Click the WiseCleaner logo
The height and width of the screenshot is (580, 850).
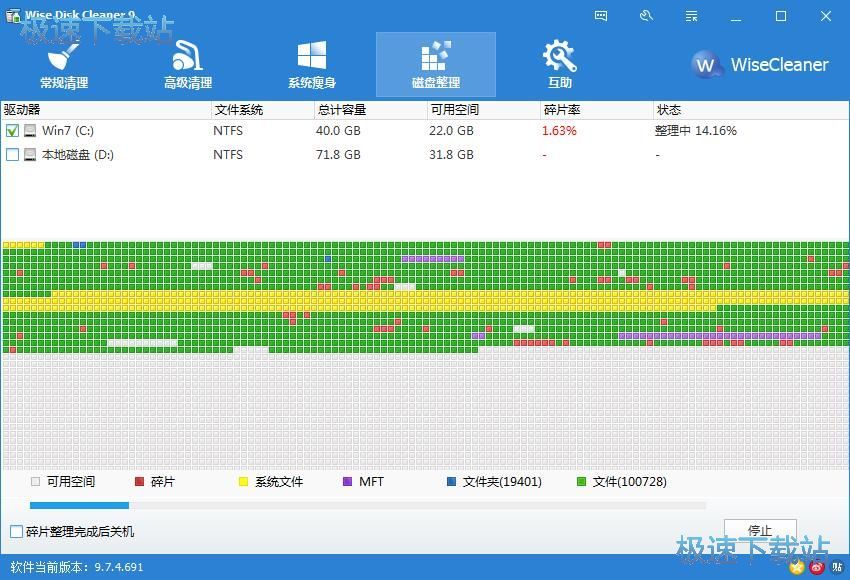(761, 65)
